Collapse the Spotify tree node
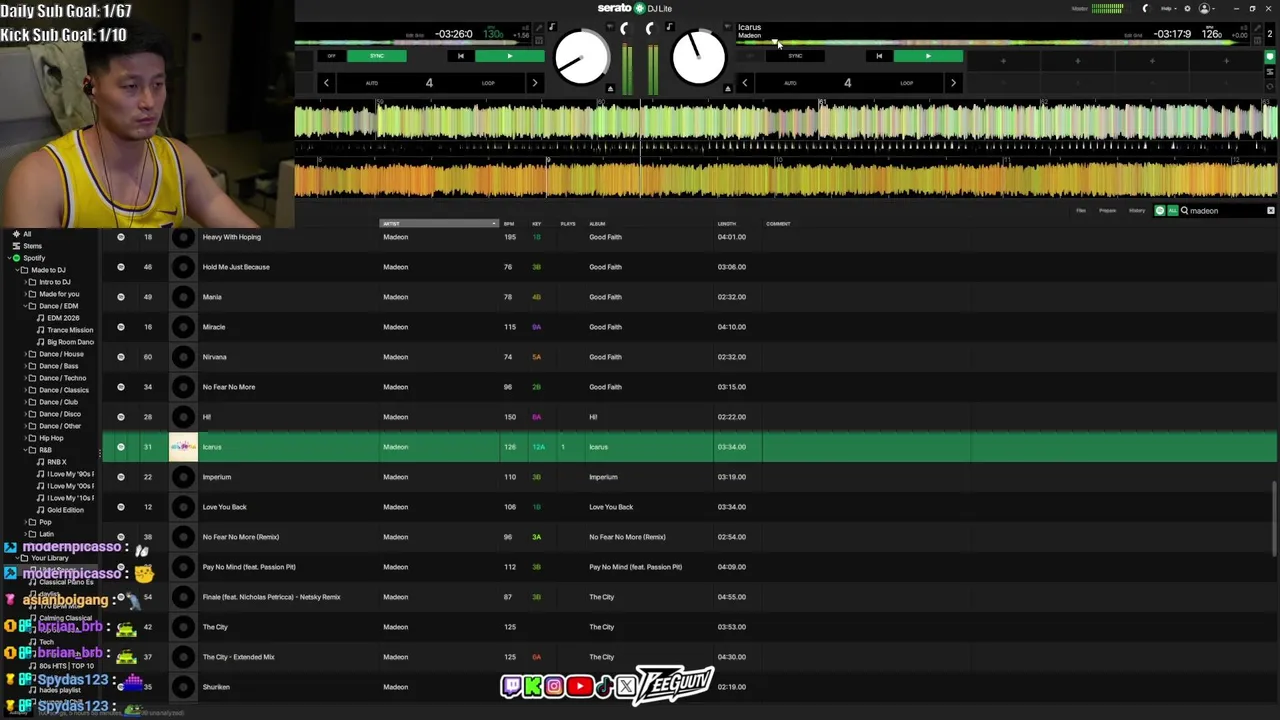The height and width of the screenshot is (720, 1280). [9, 258]
